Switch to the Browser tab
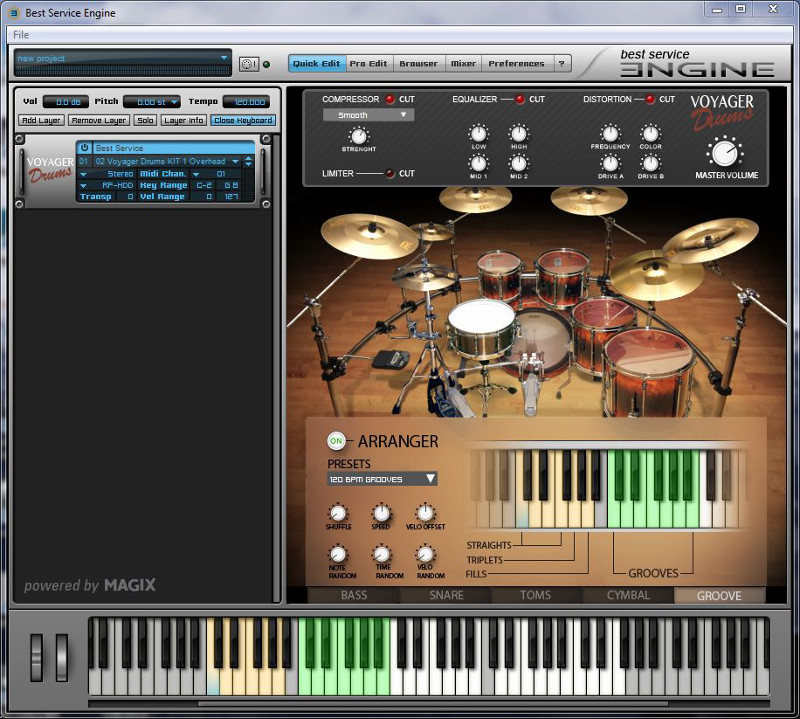 tap(418, 64)
